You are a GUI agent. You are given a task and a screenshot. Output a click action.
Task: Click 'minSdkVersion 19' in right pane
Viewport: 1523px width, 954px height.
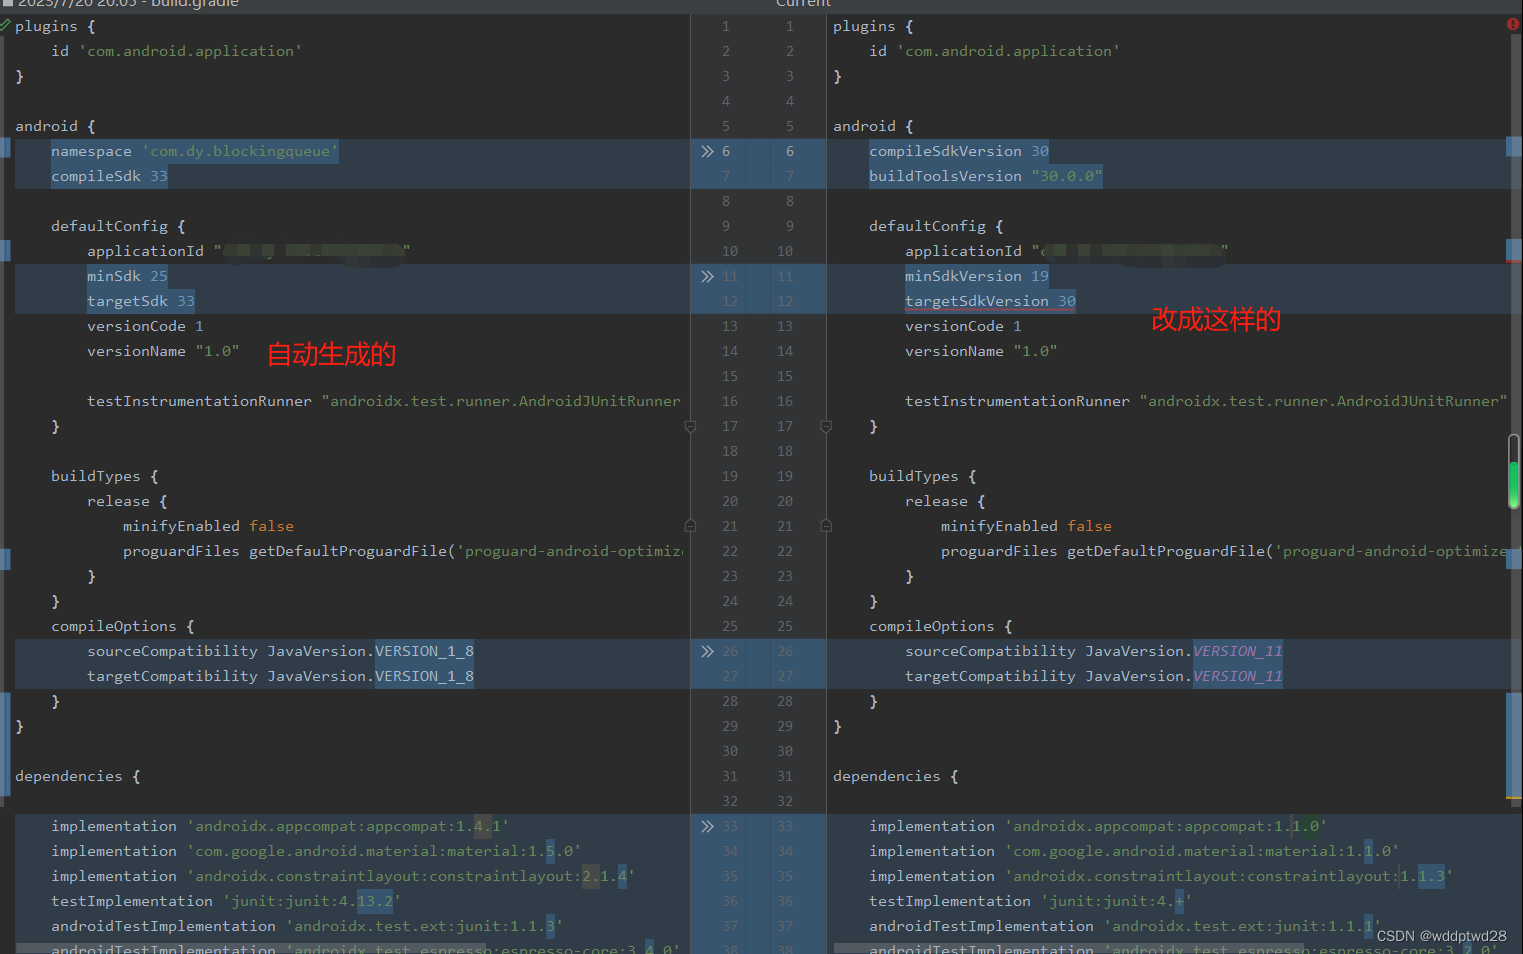tap(977, 276)
